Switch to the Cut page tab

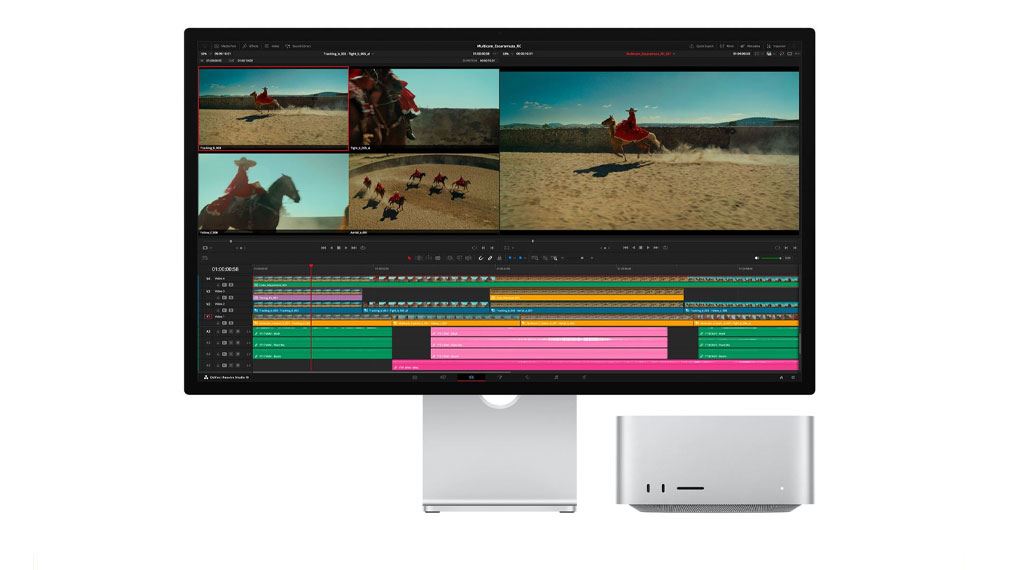click(443, 377)
